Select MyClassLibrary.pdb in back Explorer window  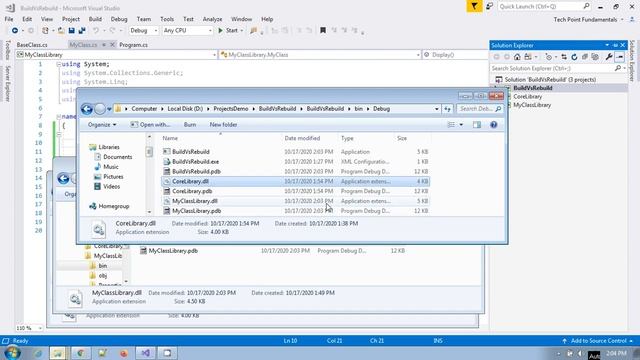[173, 251]
